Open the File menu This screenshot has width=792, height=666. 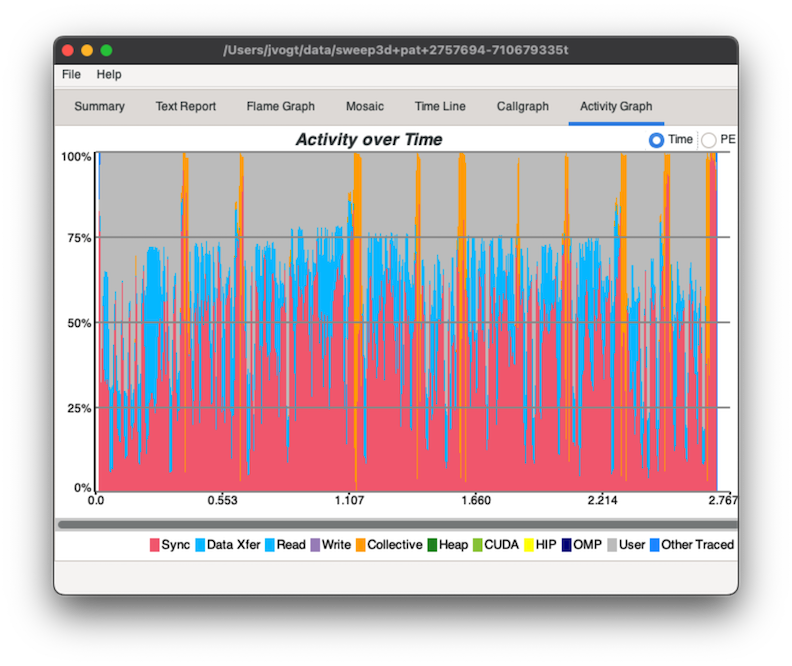71,75
